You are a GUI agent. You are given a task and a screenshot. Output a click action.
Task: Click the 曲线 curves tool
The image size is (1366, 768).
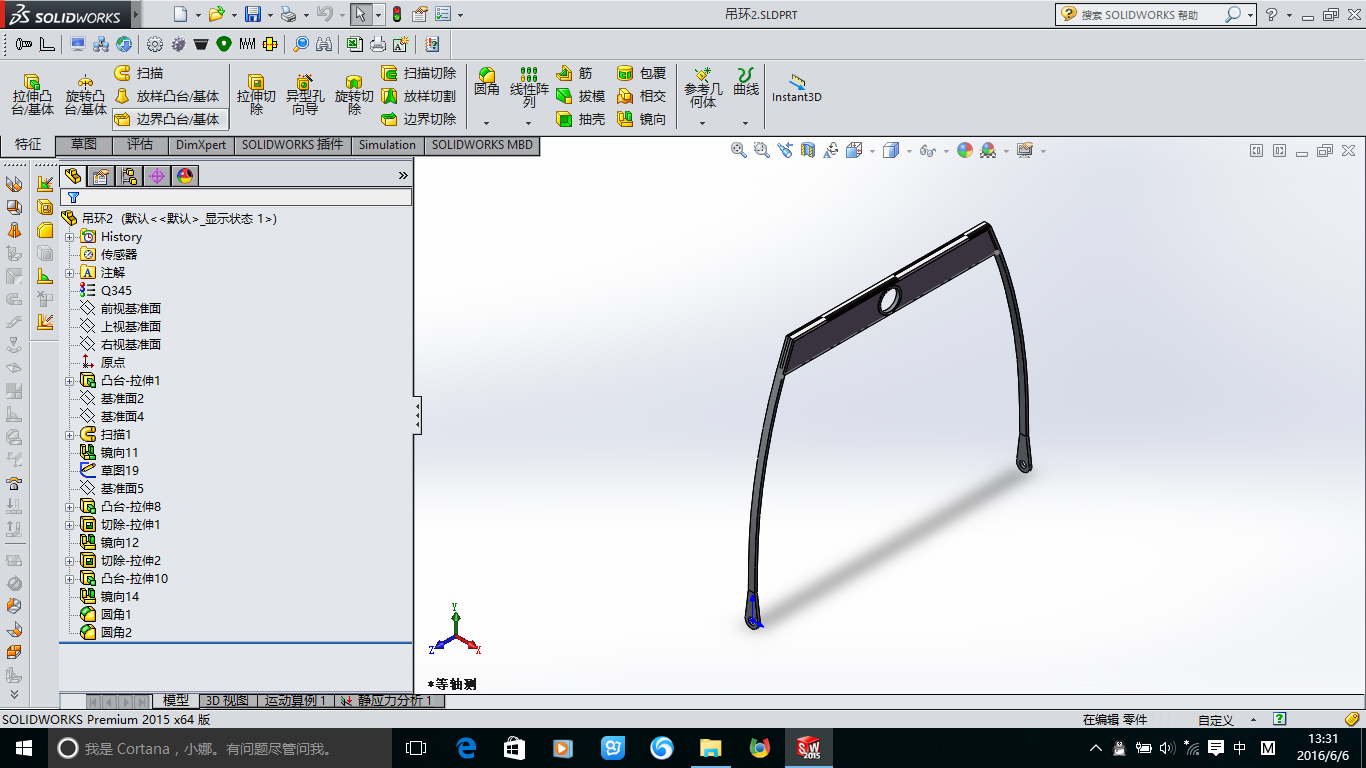746,82
